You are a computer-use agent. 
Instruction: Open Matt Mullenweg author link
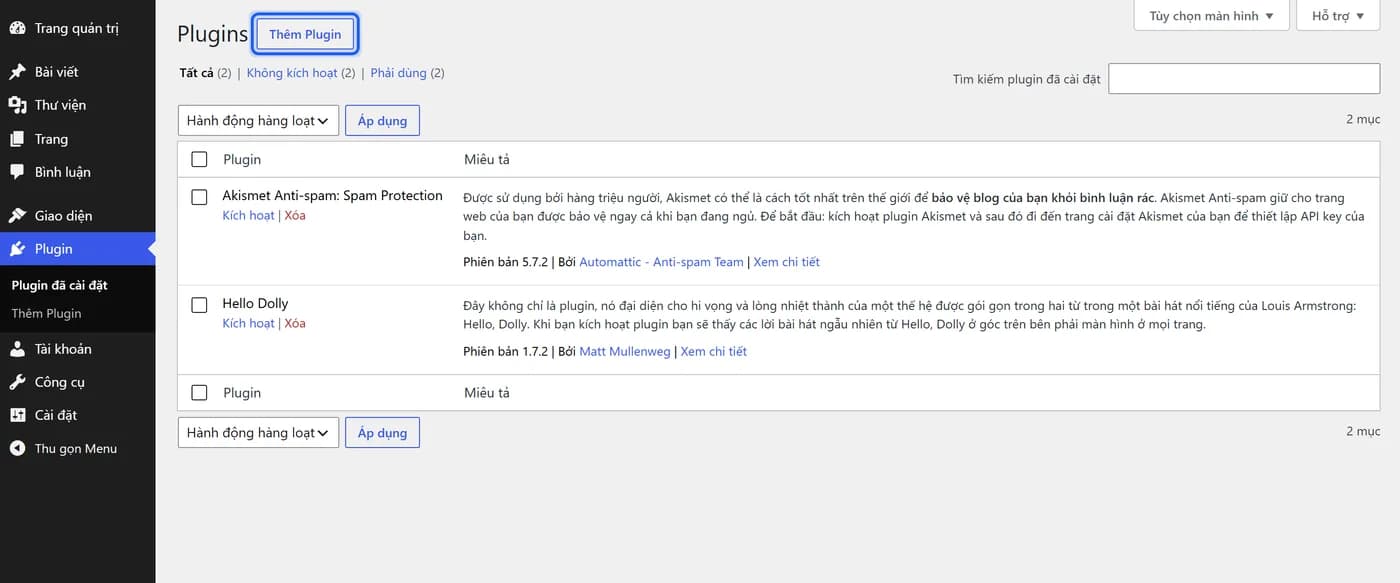click(x=625, y=351)
